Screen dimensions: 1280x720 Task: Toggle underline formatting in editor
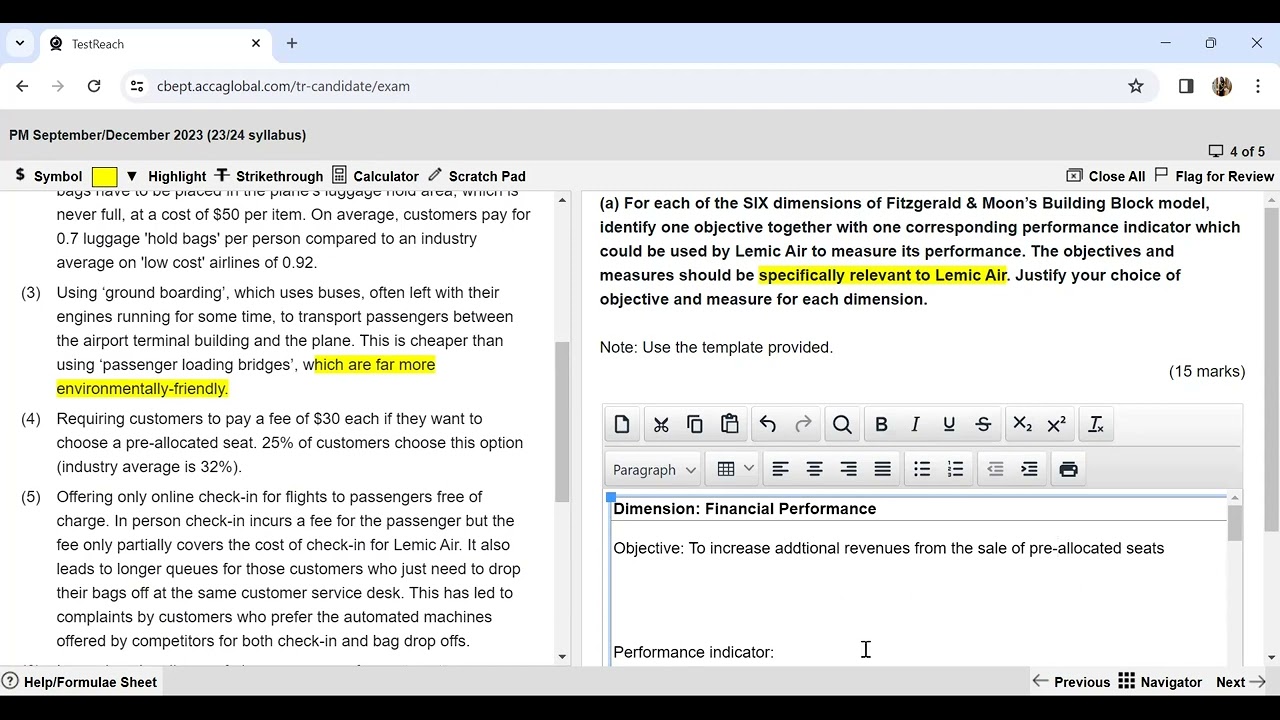click(x=949, y=424)
